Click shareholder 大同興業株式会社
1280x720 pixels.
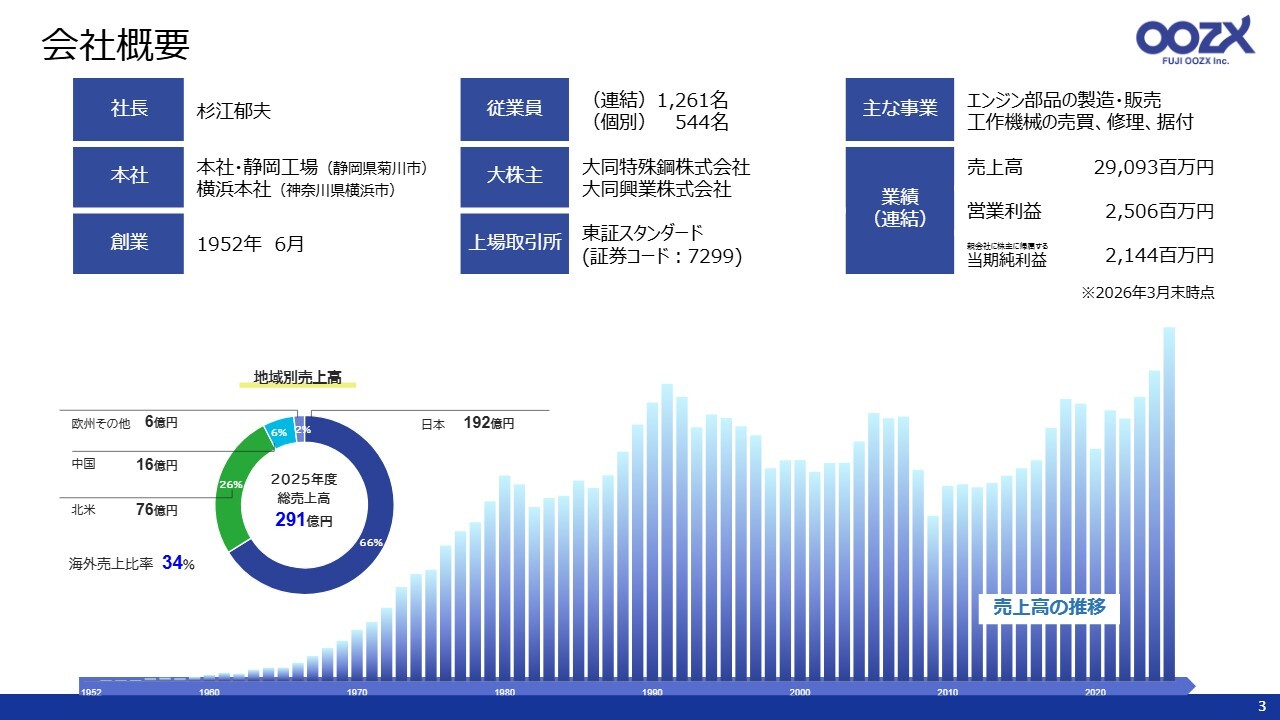click(657, 189)
